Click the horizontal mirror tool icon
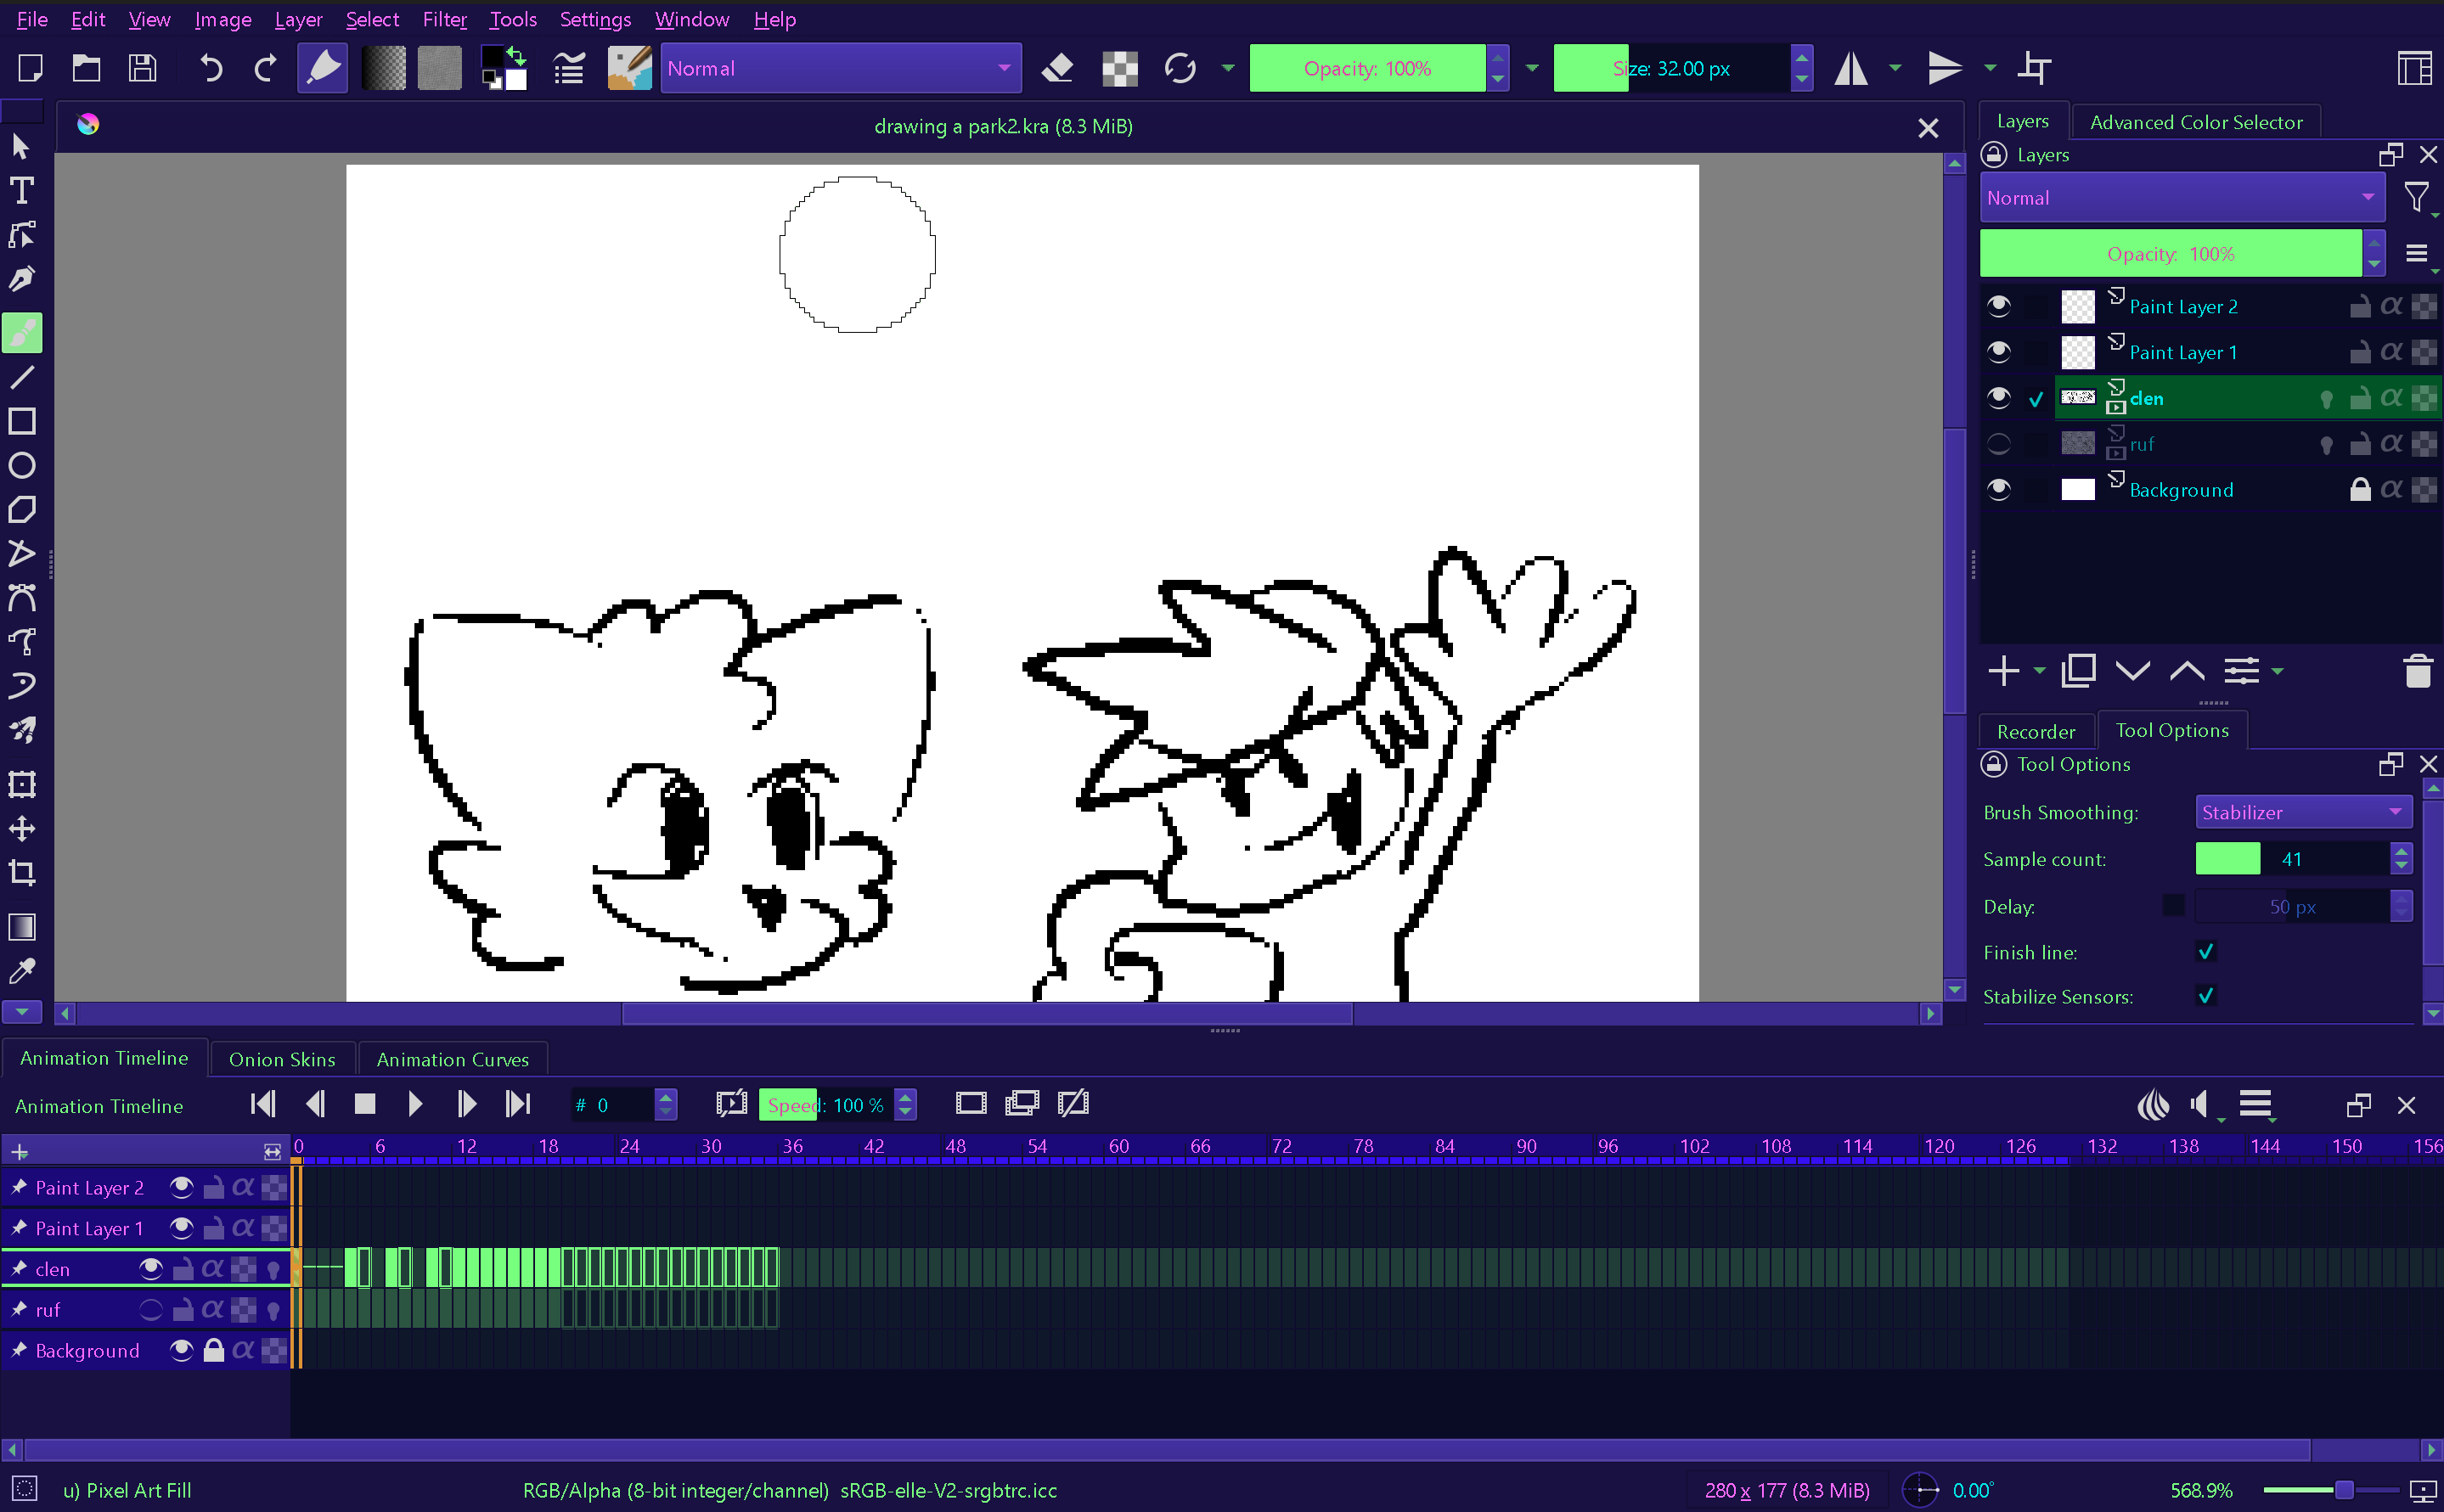The height and width of the screenshot is (1512, 2444). coord(1851,69)
